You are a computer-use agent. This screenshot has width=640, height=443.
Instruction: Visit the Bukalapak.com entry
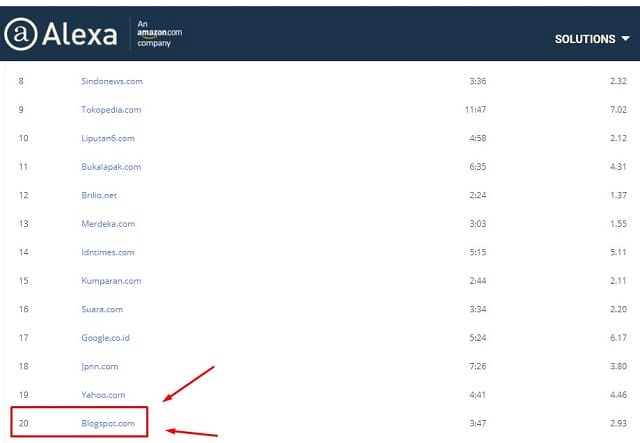(111, 166)
